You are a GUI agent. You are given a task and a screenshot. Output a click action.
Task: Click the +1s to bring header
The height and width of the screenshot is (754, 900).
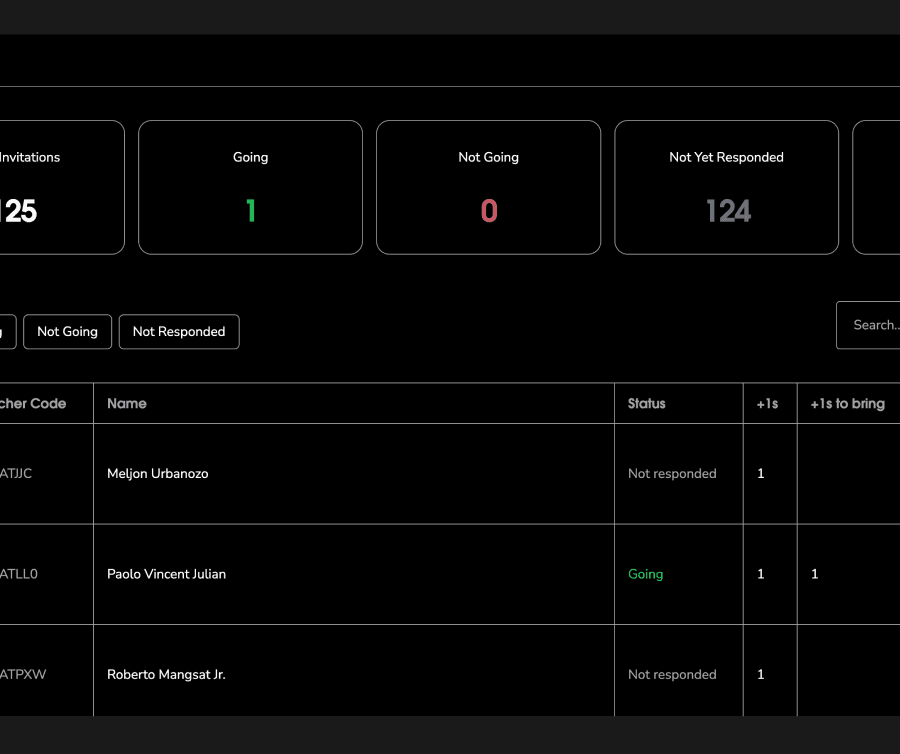coord(847,404)
